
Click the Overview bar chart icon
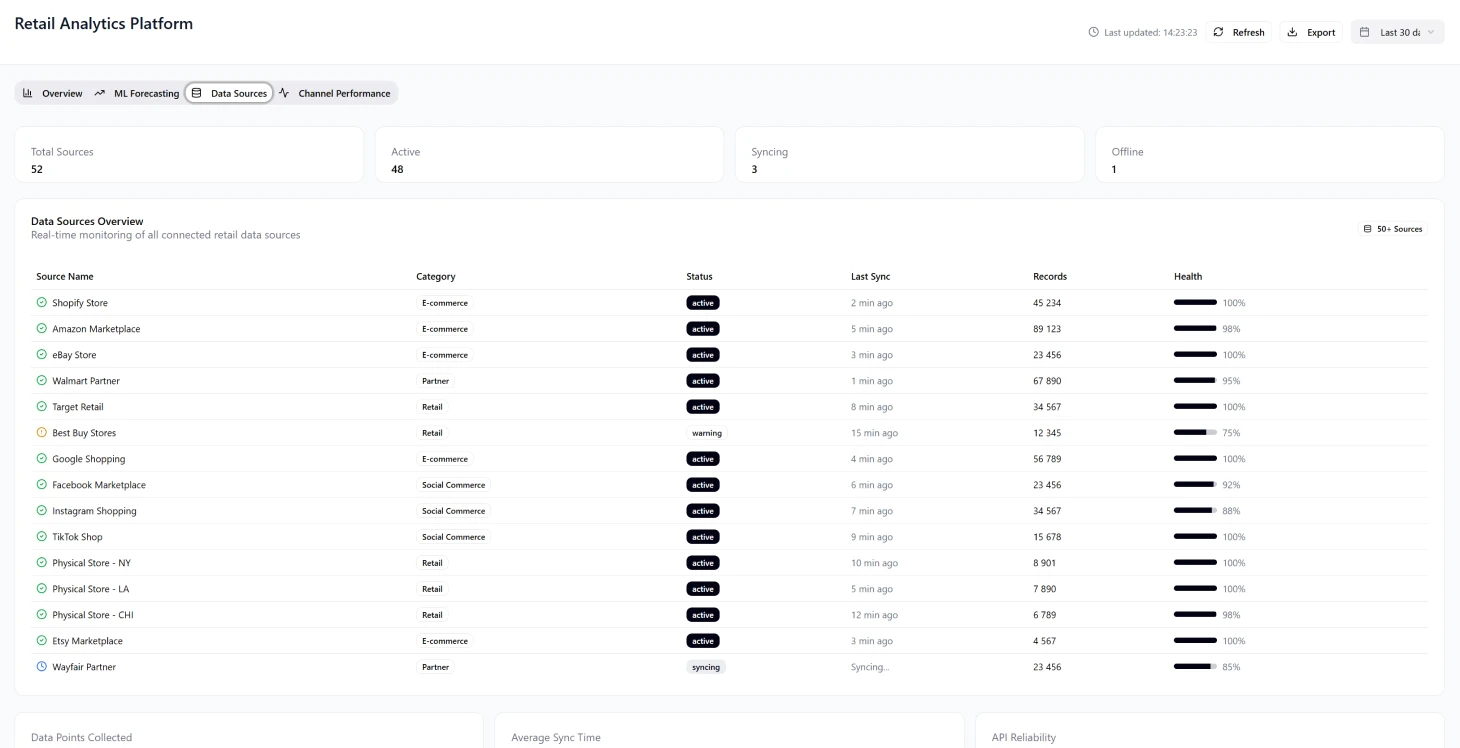(x=29, y=93)
